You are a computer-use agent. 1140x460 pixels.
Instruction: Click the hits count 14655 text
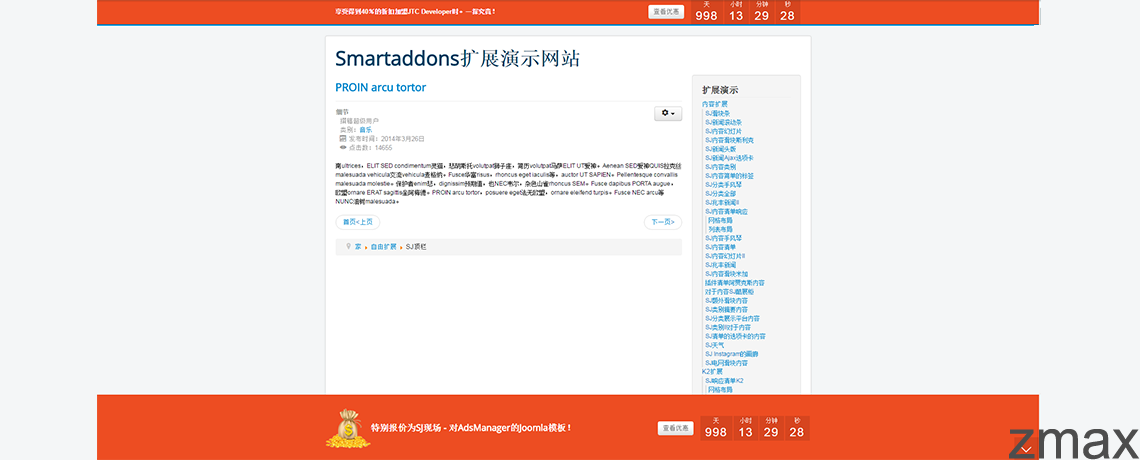[x=370, y=148]
